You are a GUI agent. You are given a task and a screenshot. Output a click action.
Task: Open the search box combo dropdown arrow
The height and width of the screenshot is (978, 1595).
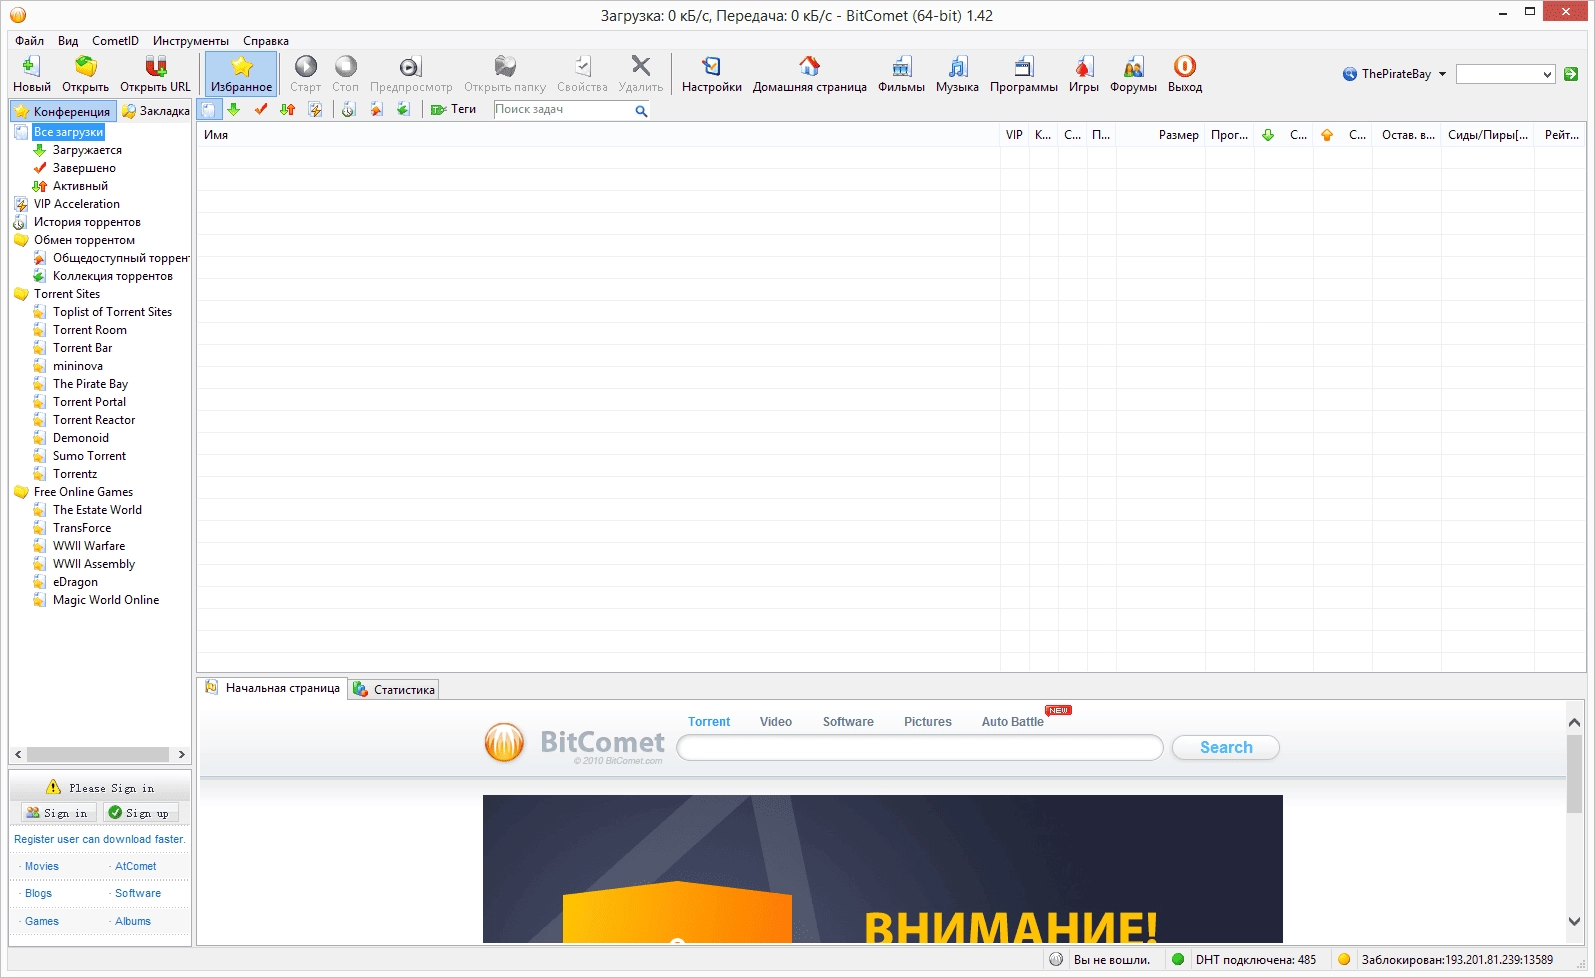click(1547, 74)
